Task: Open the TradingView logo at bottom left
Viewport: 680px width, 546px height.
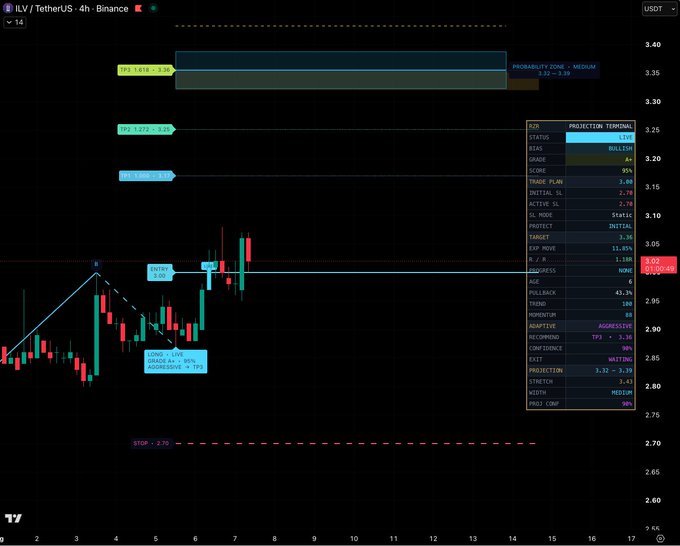Action: tap(13, 518)
